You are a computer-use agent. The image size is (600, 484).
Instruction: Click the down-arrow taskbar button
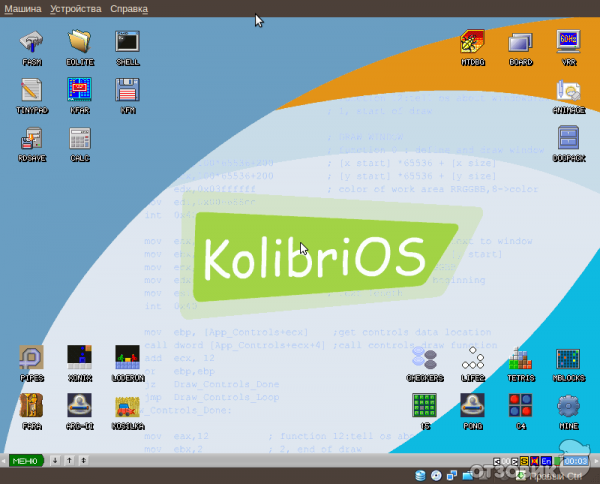55,460
